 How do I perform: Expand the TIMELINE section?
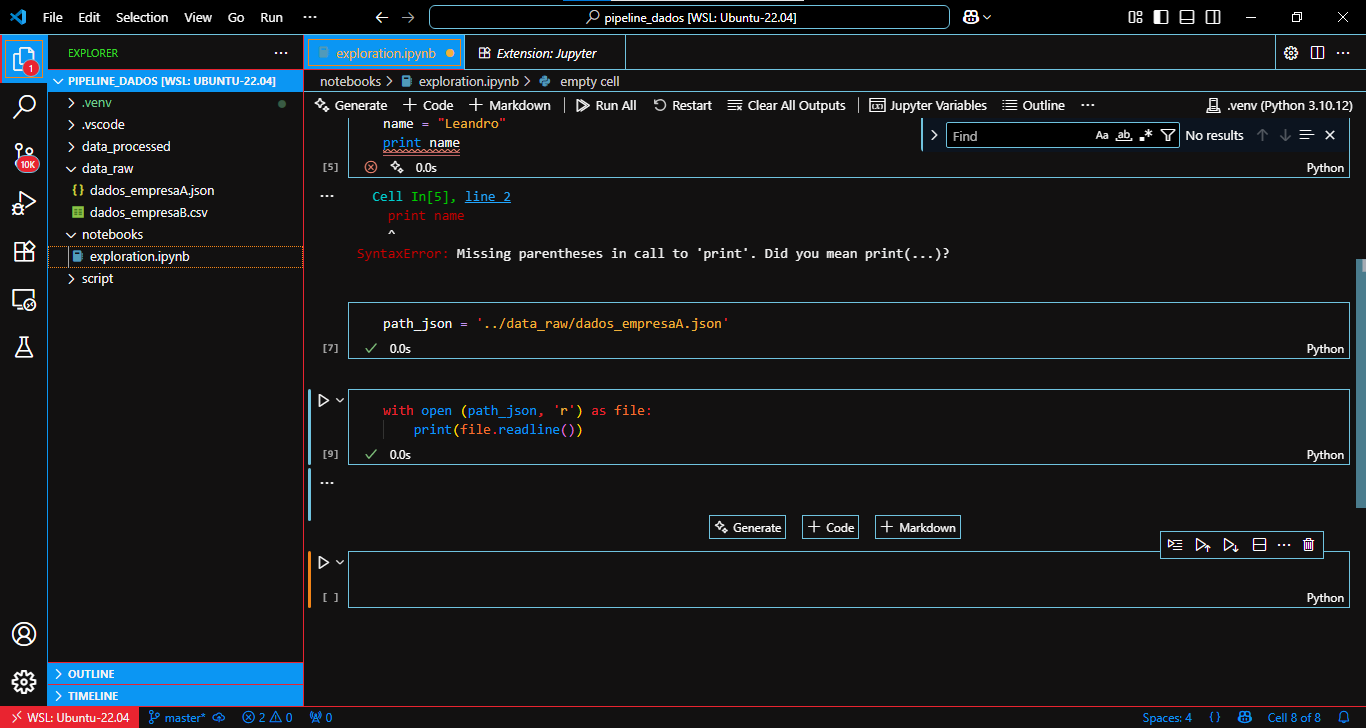[175, 696]
